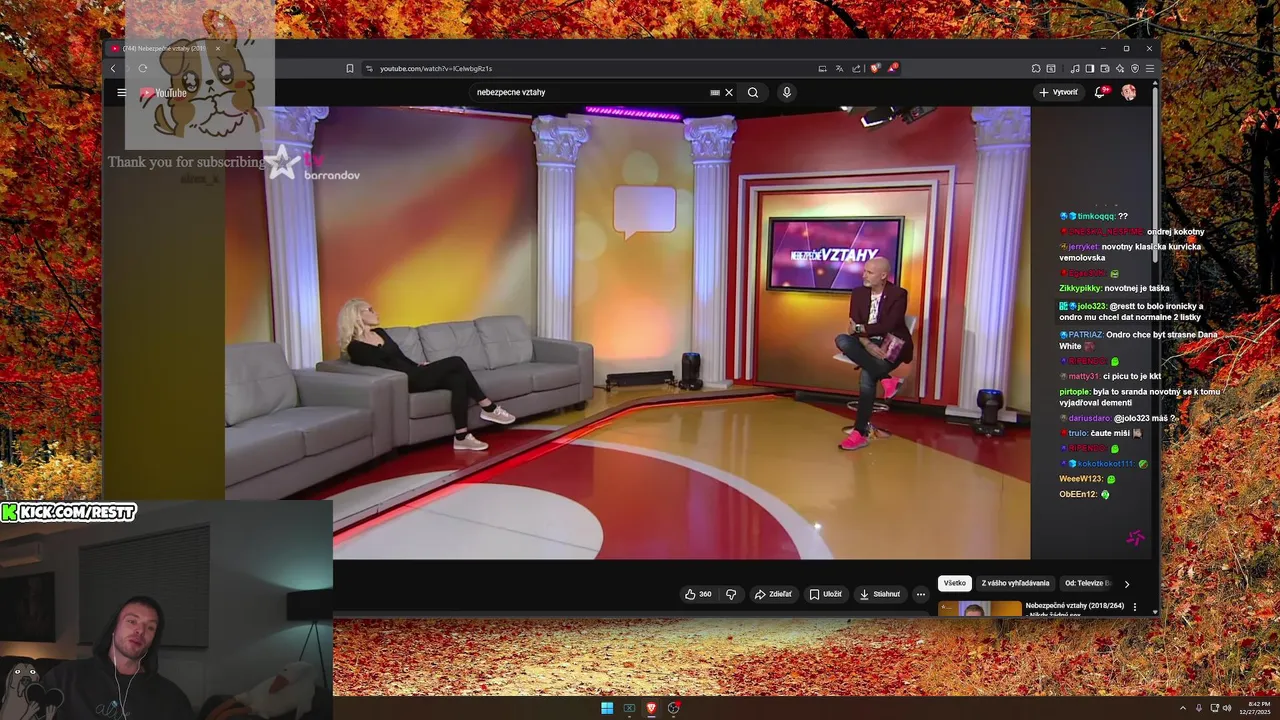Click the Nebezpečné vztahy browser tab

click(x=165, y=48)
